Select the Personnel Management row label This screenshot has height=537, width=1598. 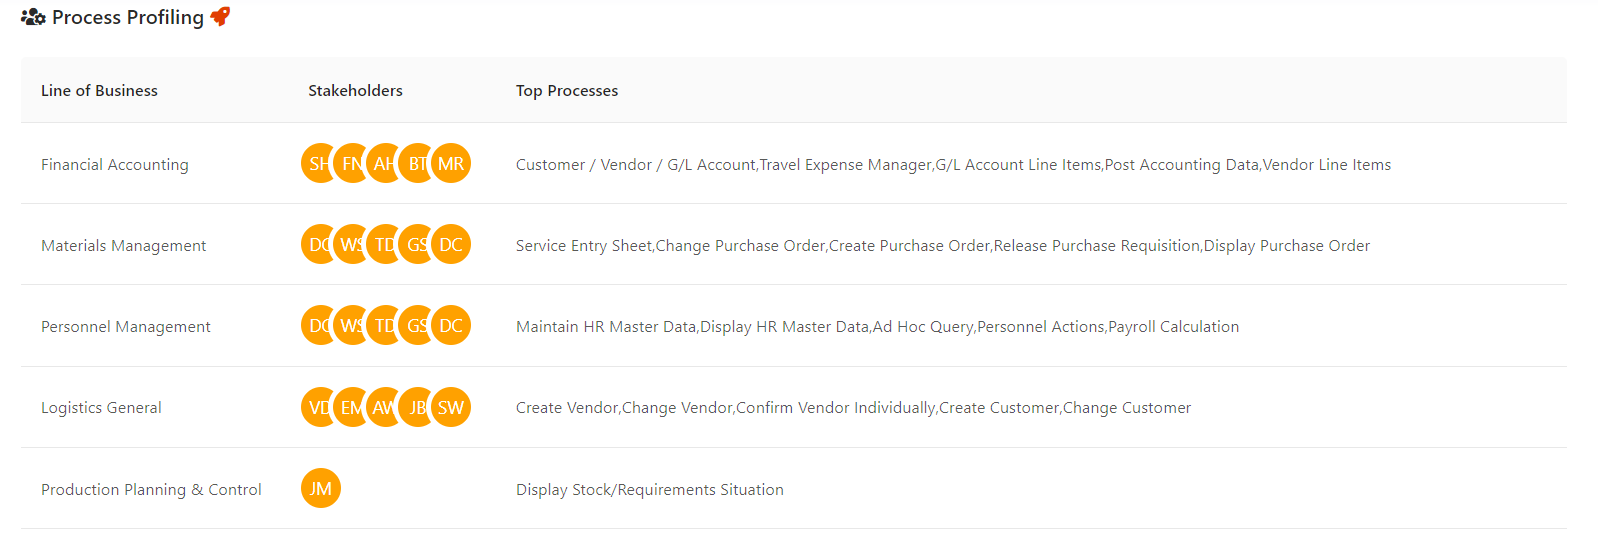[125, 326]
